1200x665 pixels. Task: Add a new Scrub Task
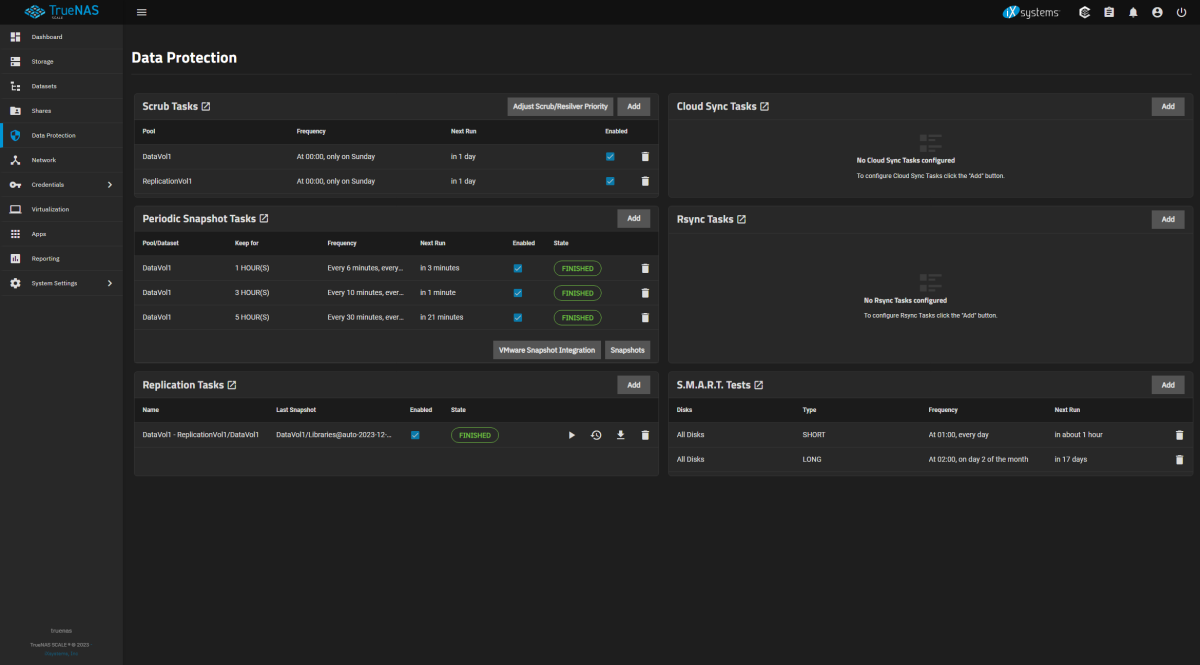(x=634, y=106)
